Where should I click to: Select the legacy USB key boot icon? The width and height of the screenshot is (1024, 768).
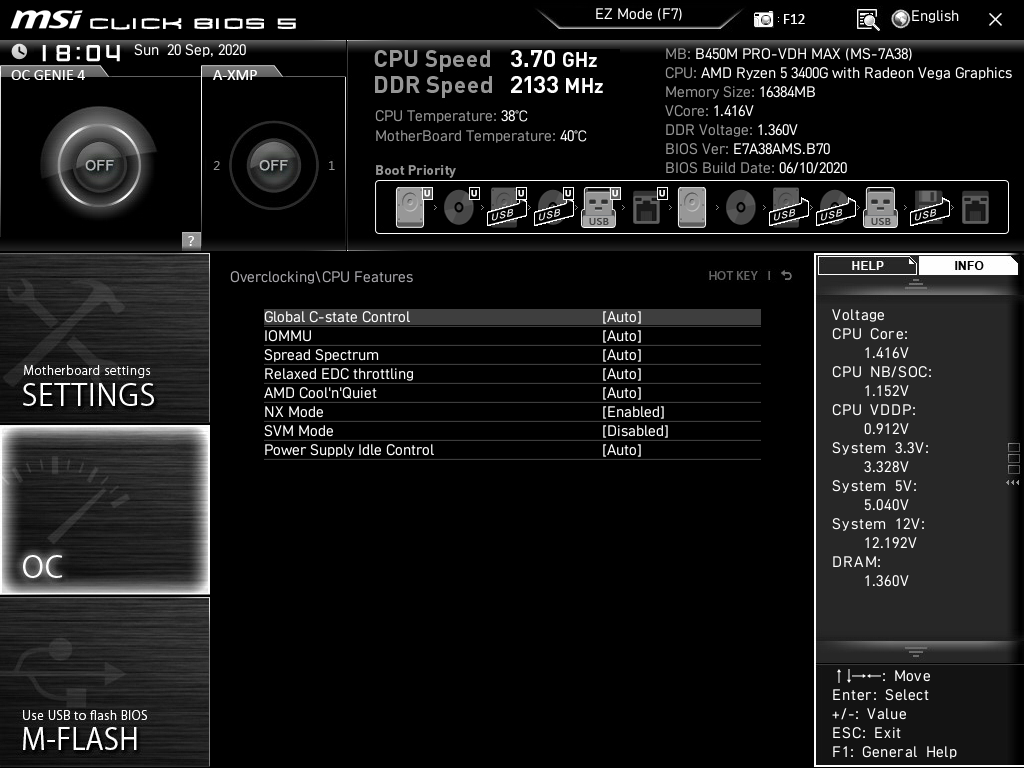880,207
